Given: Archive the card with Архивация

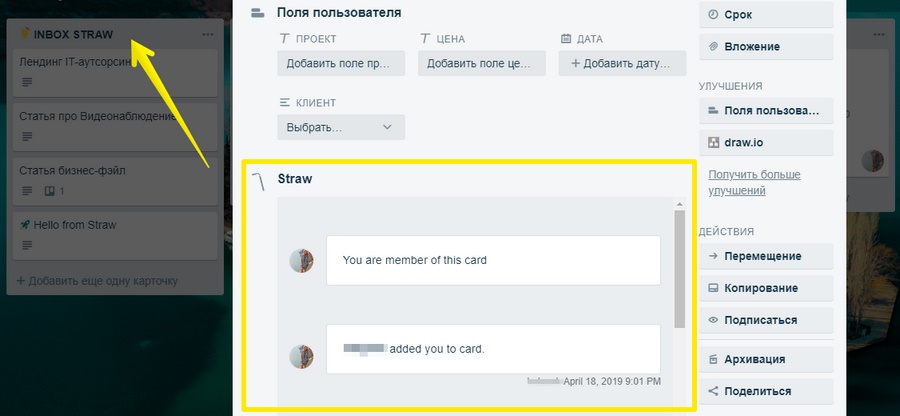Looking at the screenshot, I should 766,359.
